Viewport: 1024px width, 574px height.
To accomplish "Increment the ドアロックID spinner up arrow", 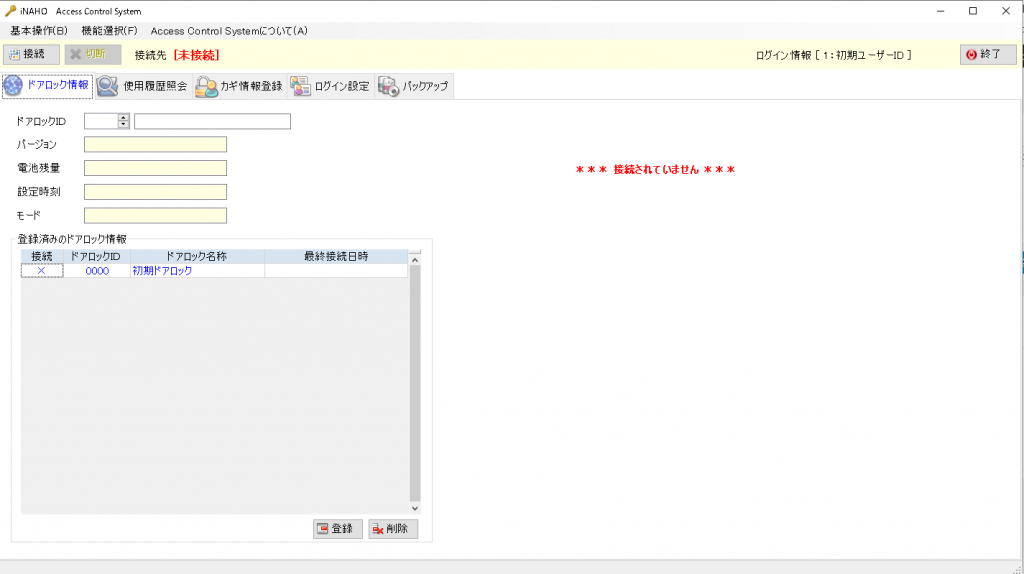I will pyautogui.click(x=124, y=118).
